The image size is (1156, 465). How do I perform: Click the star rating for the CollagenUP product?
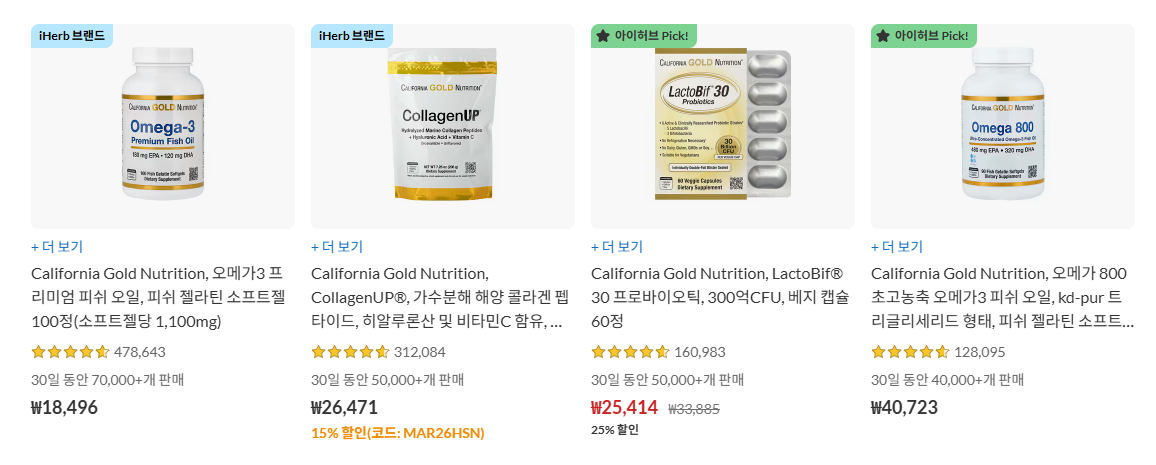350,352
